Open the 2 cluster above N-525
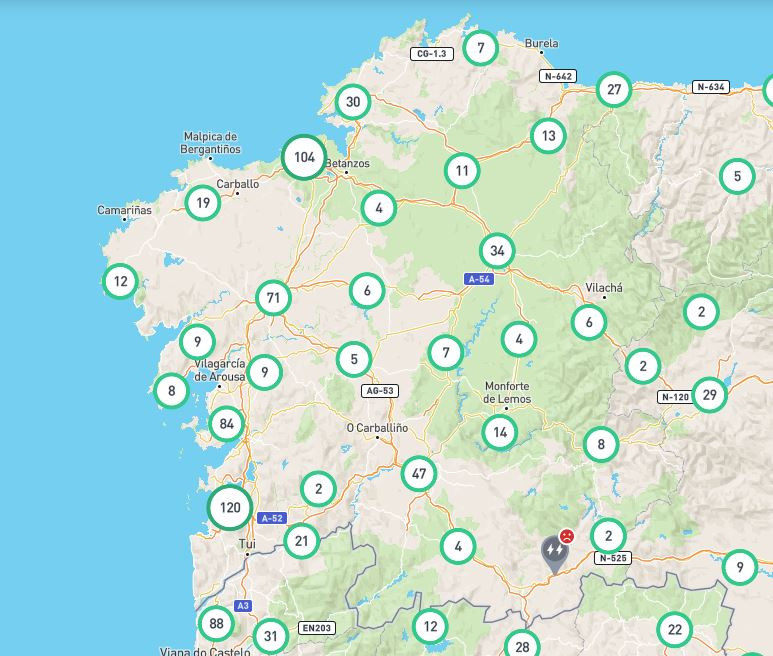The height and width of the screenshot is (656, 773). tap(608, 536)
